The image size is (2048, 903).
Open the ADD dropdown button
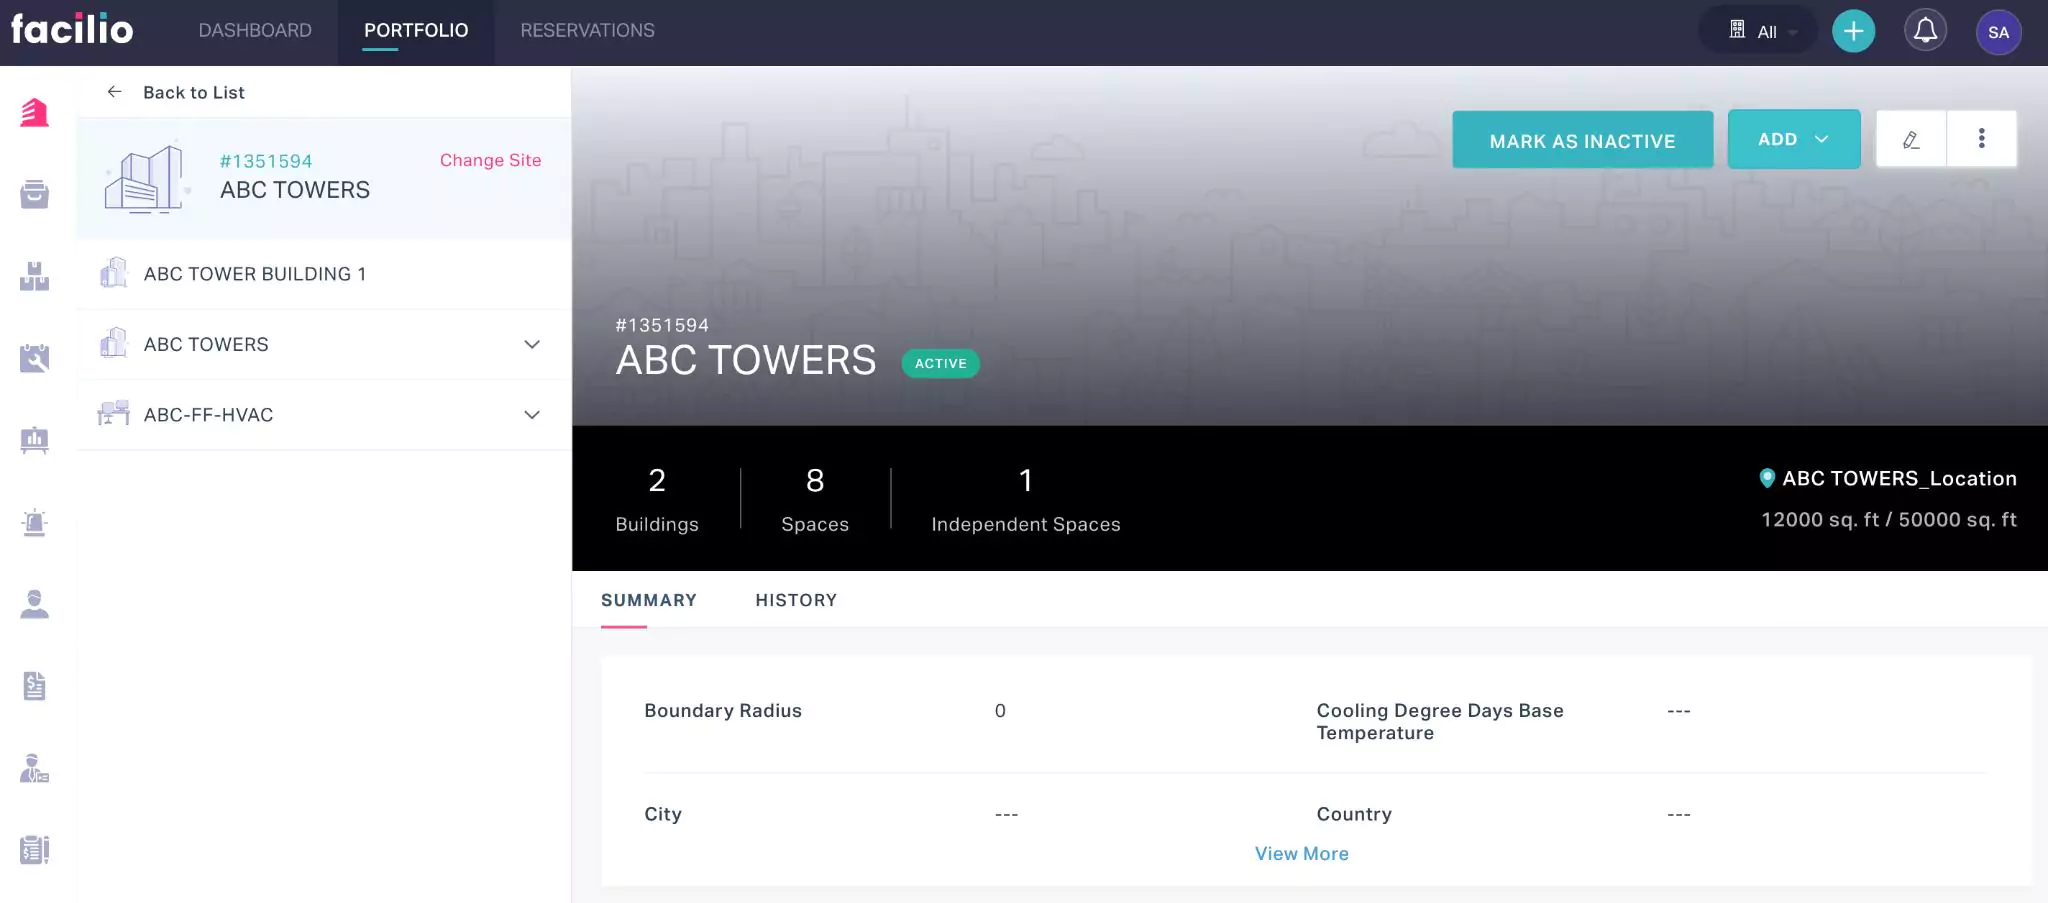(1794, 139)
